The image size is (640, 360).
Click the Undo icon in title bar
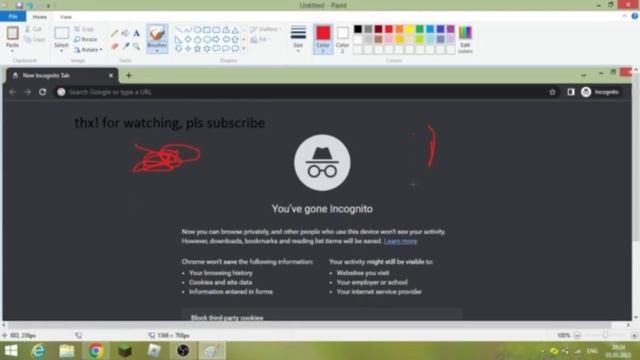31,6
